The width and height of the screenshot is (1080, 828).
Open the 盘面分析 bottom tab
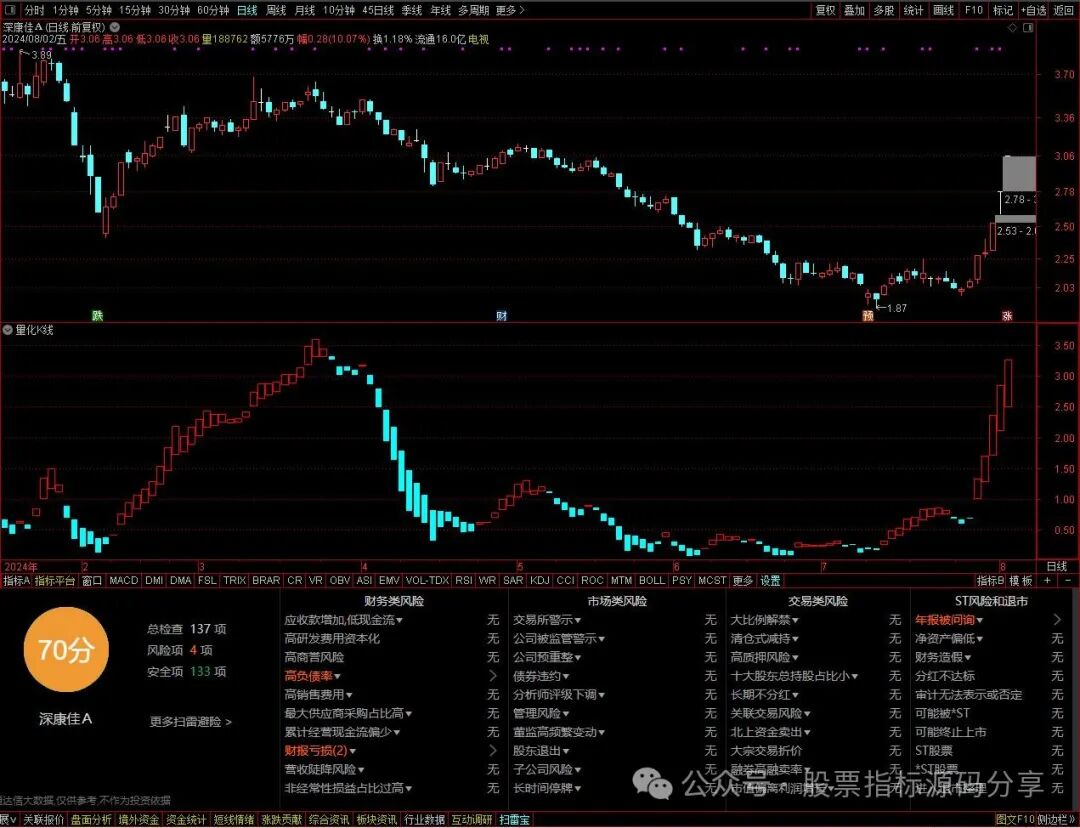[91, 820]
